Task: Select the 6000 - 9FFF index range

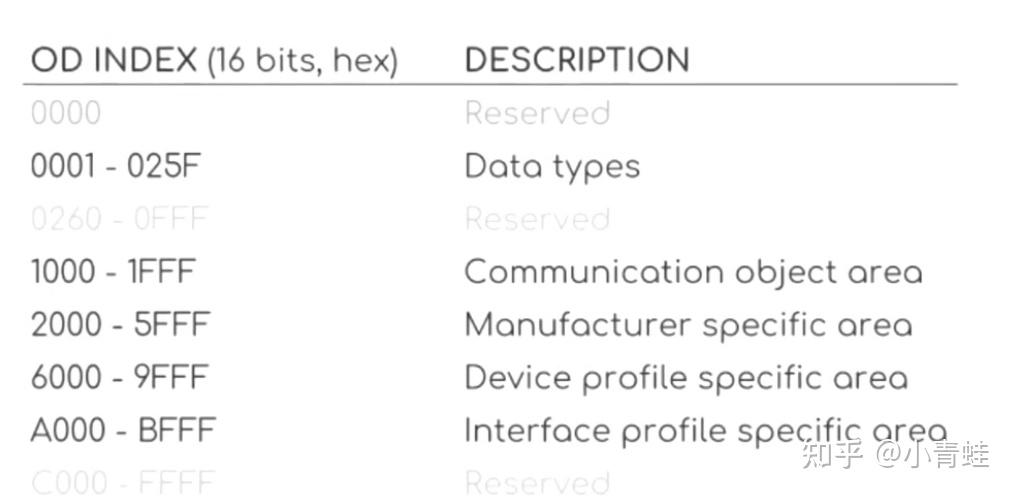Action: (119, 378)
